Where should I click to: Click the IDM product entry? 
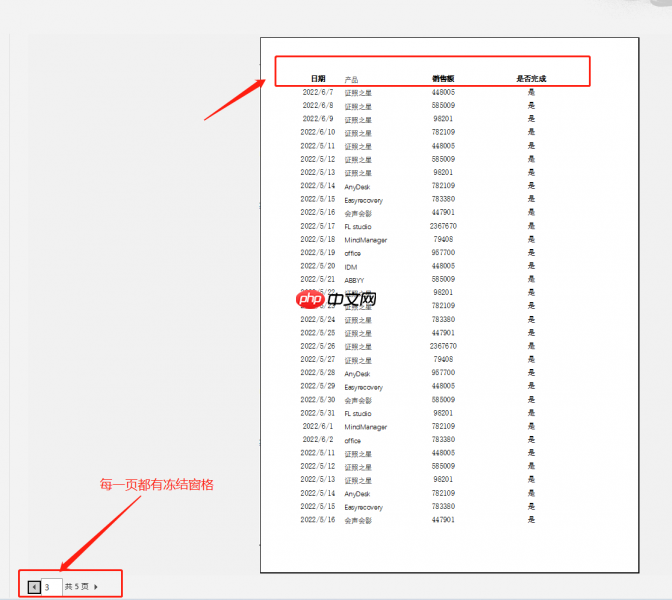351,267
